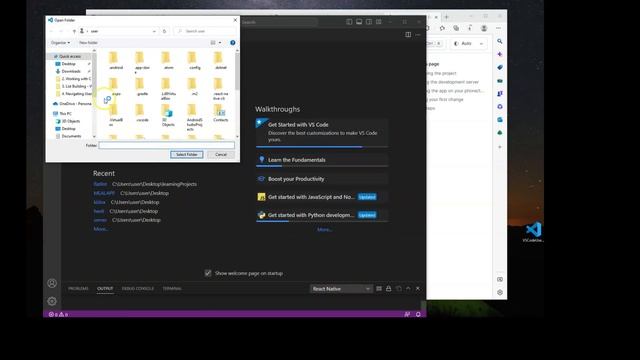Expand the address bar history dropdown in dialog

pos(154,31)
